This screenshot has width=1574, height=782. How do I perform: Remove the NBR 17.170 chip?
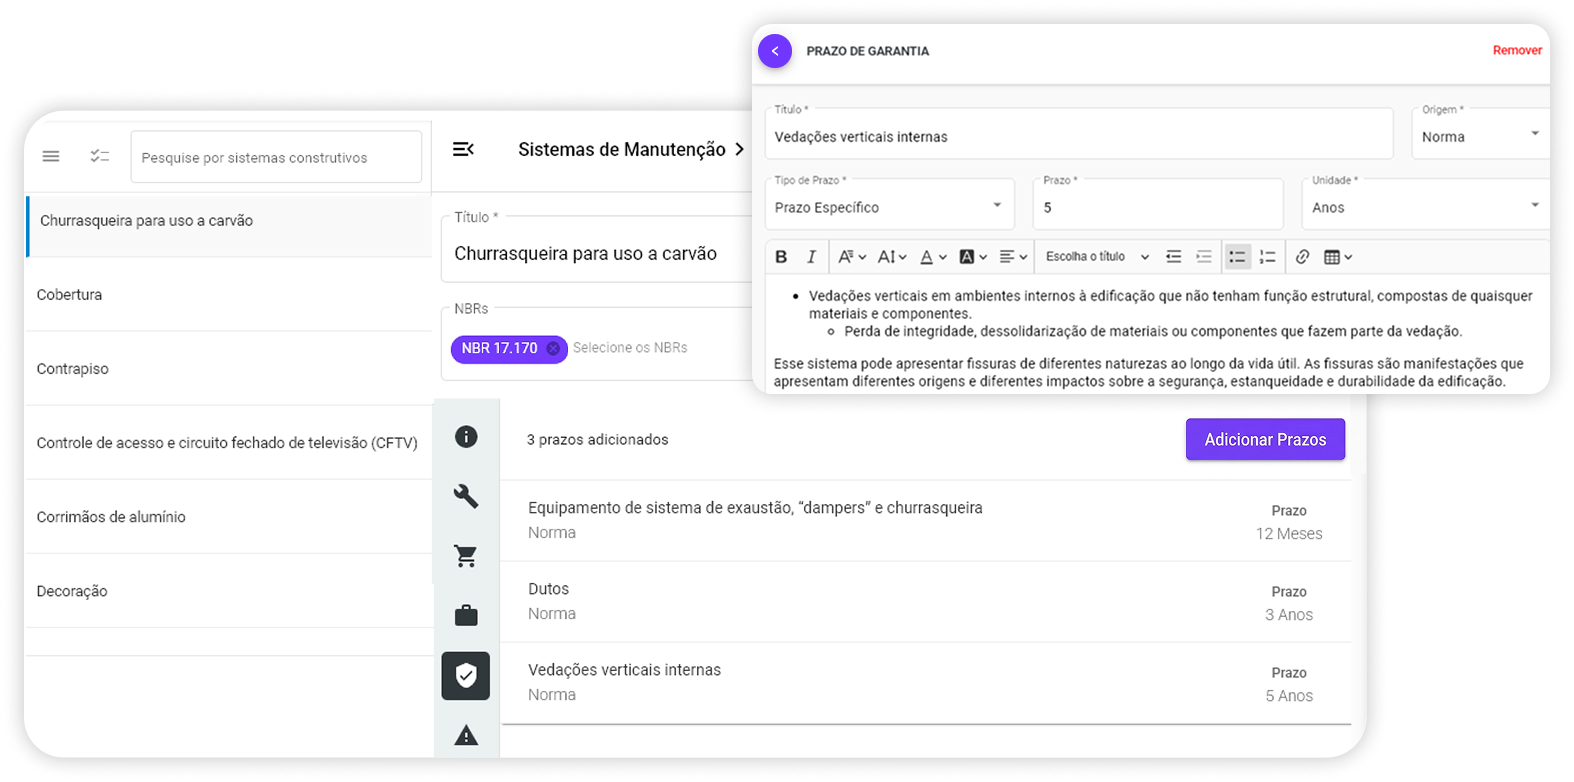553,348
